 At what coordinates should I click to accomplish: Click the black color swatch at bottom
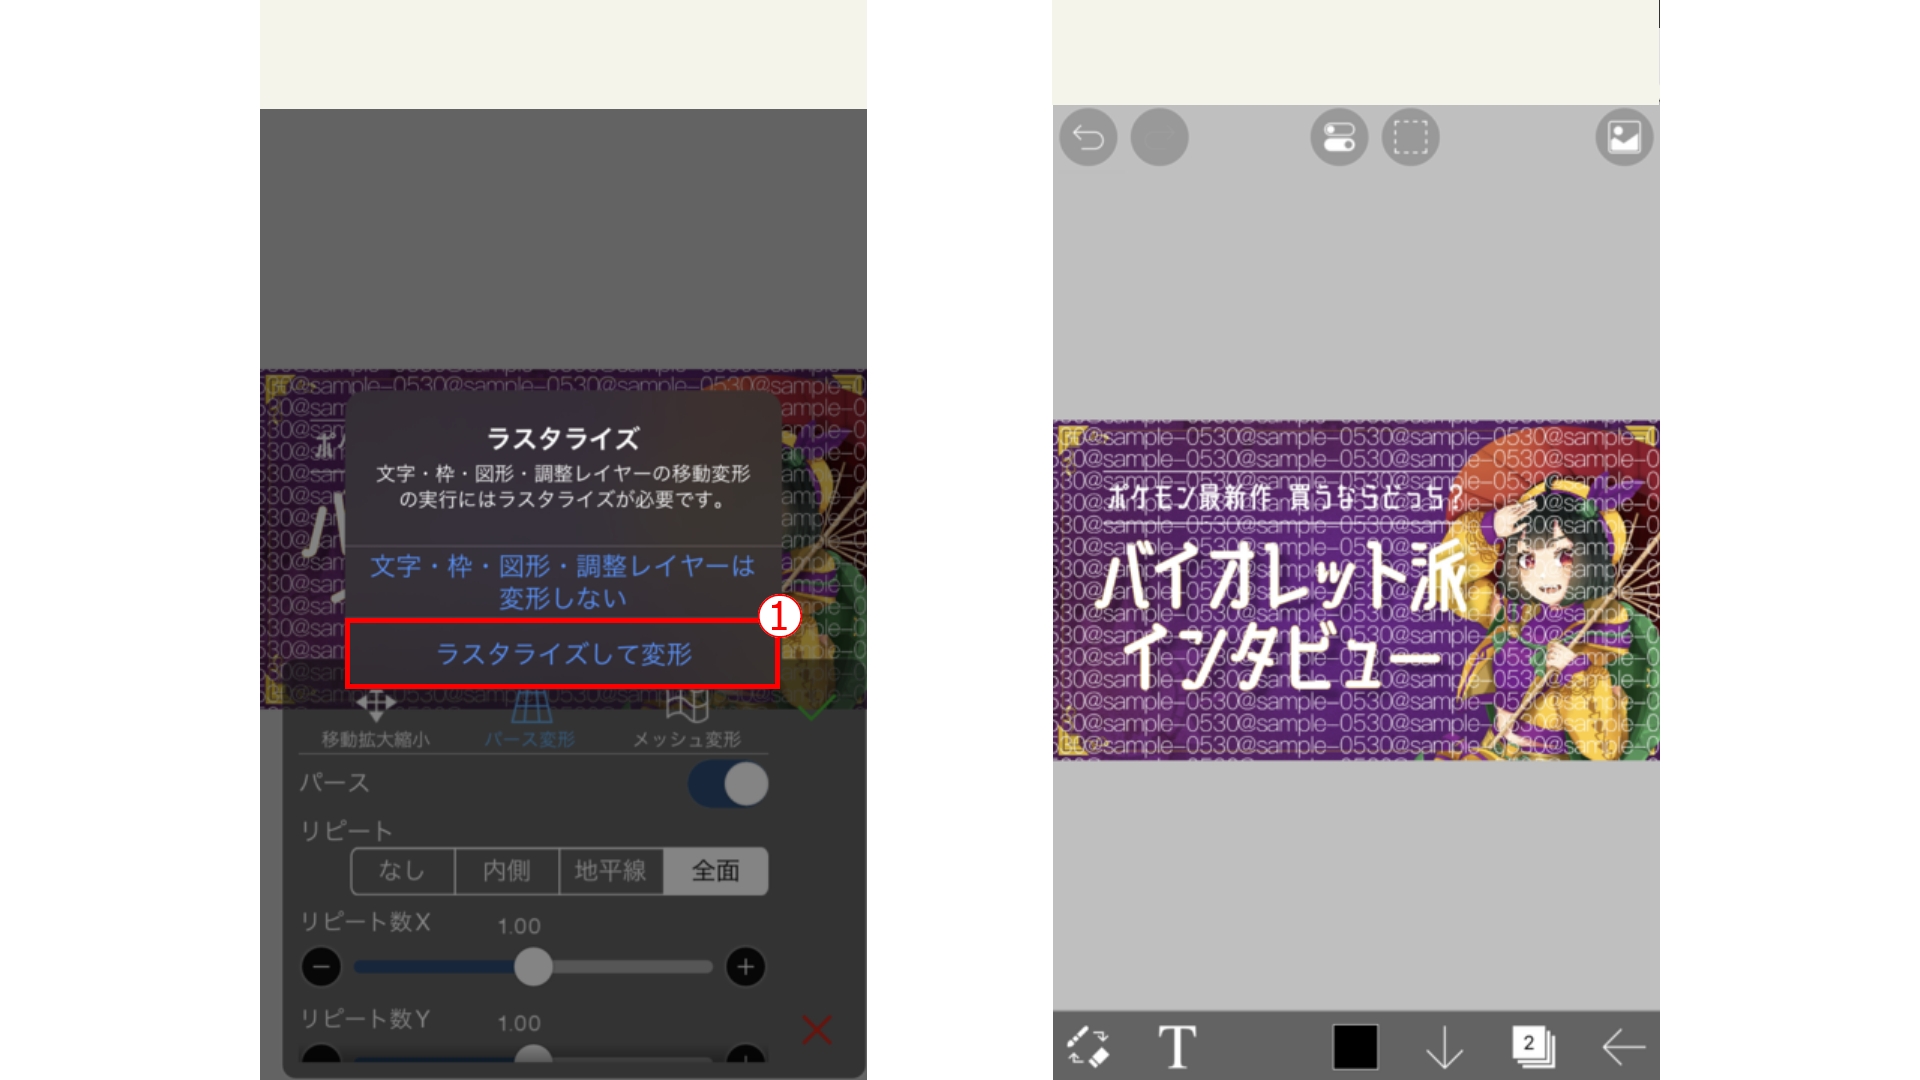pyautogui.click(x=1353, y=1046)
